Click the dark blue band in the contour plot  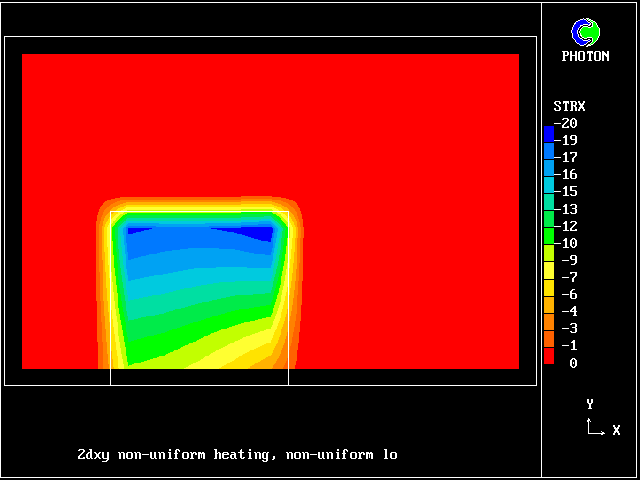200,235
